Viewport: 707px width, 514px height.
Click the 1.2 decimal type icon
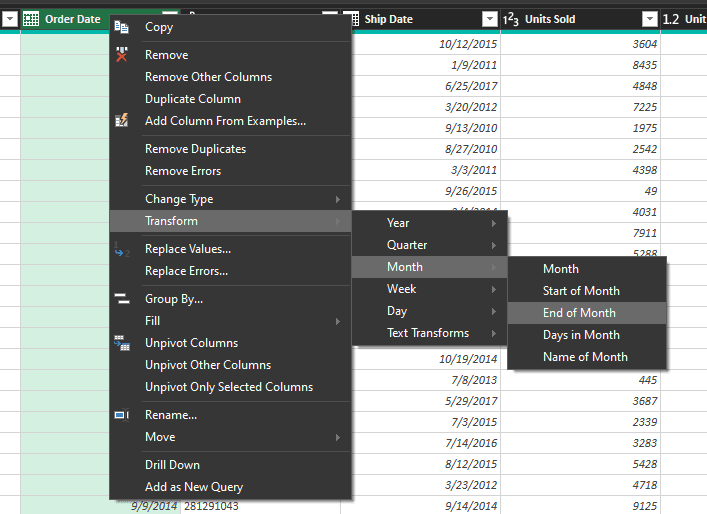click(670, 19)
